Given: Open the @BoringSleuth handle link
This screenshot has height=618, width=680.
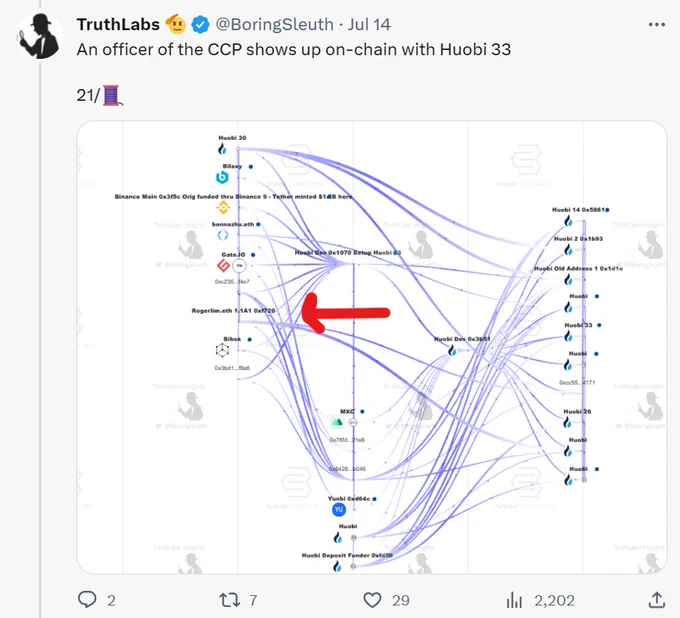Looking at the screenshot, I should point(275,24).
